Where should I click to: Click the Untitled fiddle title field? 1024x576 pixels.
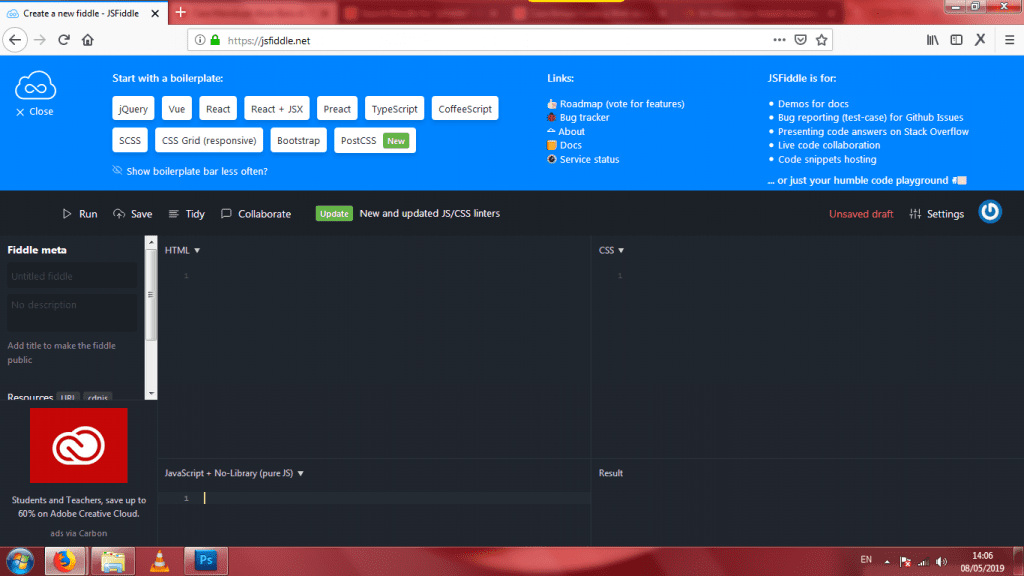72,276
